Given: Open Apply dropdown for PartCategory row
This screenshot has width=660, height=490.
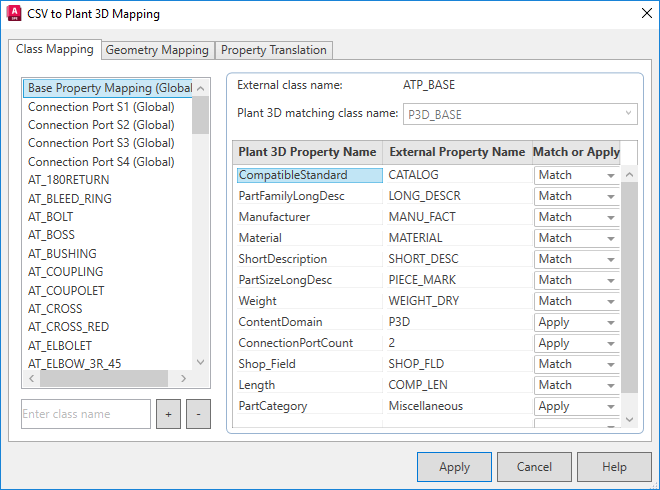Looking at the screenshot, I should click(x=577, y=407).
